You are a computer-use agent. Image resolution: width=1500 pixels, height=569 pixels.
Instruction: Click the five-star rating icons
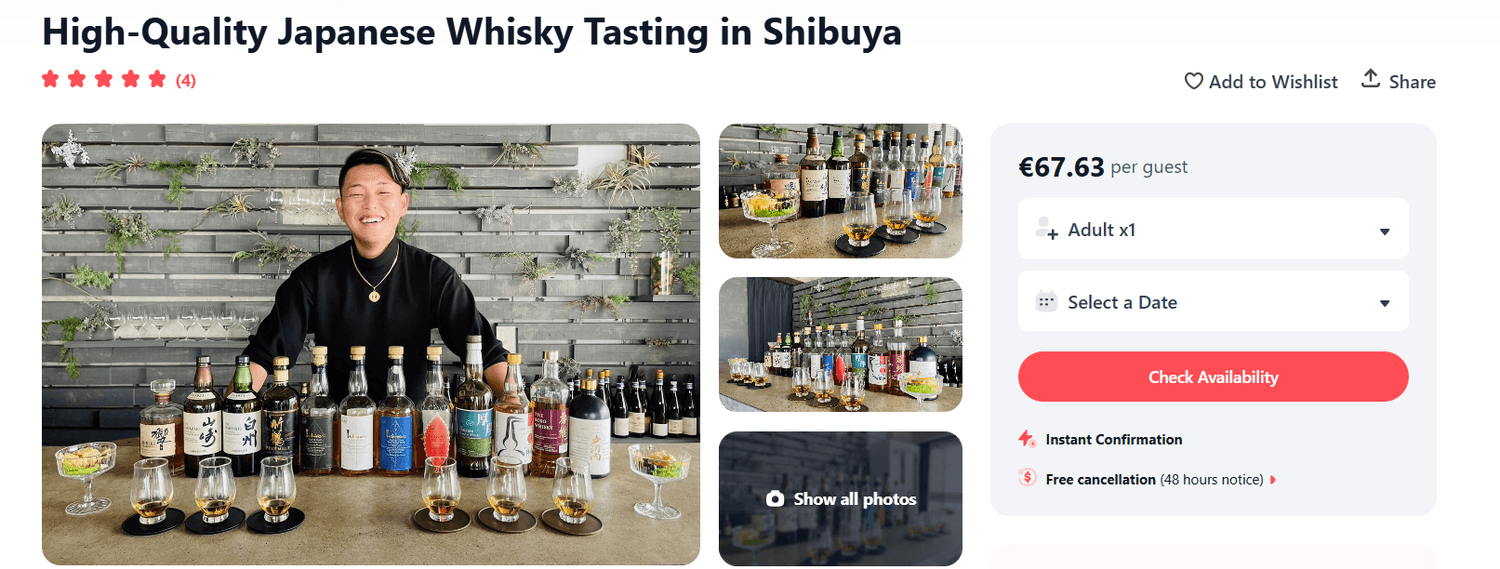104,80
